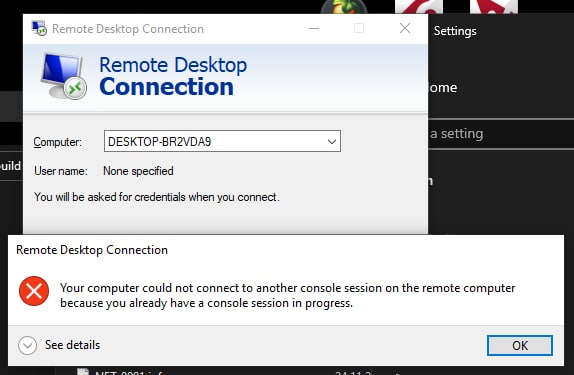This screenshot has width=574, height=375.
Task: Click the monitor logo in the RDC banner
Action: point(63,76)
